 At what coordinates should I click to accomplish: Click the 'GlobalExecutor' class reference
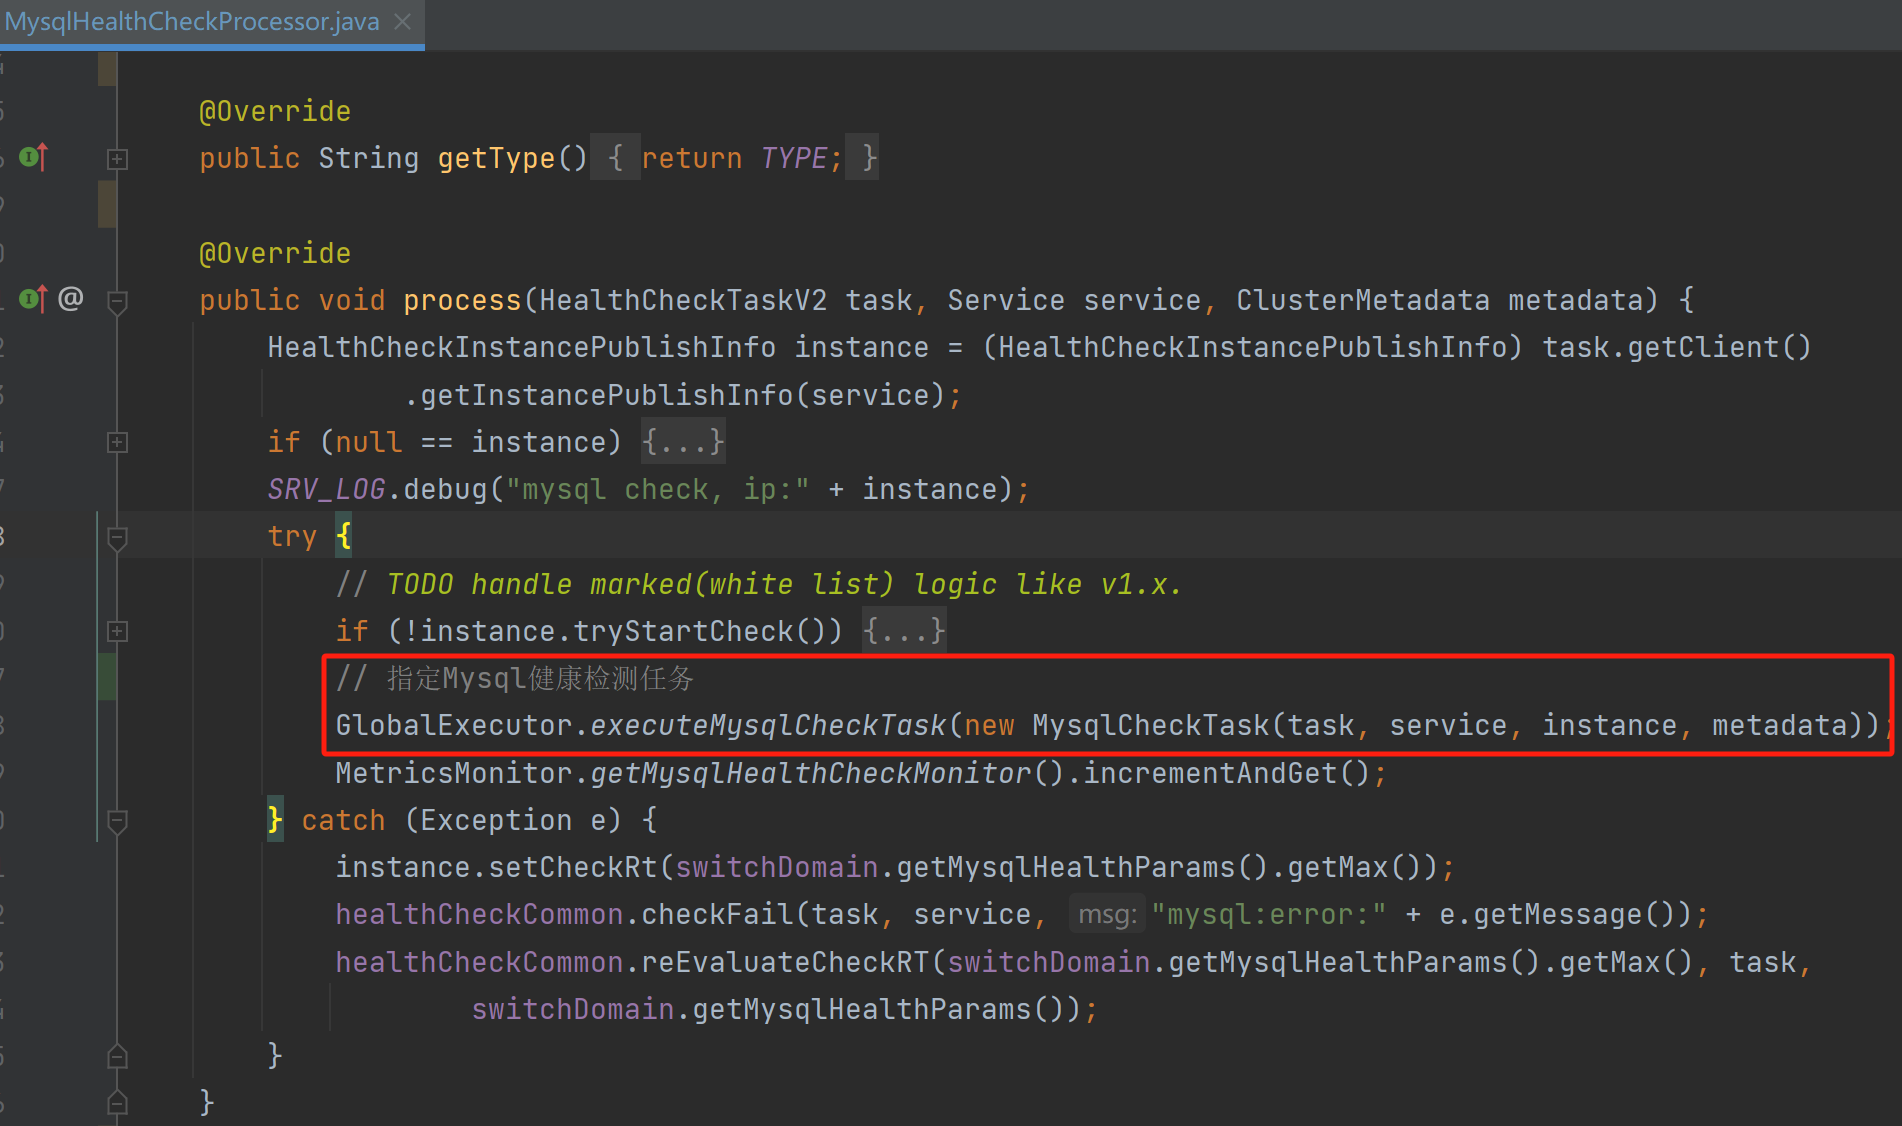point(453,725)
